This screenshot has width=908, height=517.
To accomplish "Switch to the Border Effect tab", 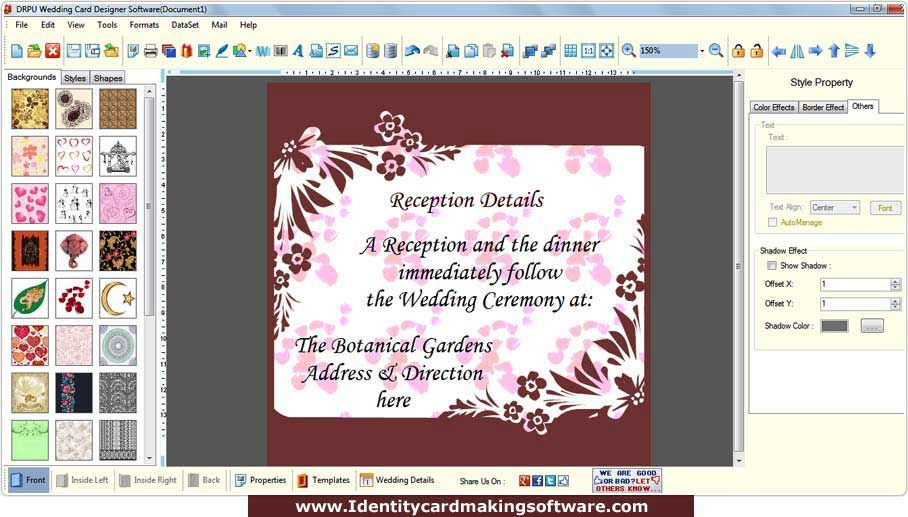I will pos(823,107).
